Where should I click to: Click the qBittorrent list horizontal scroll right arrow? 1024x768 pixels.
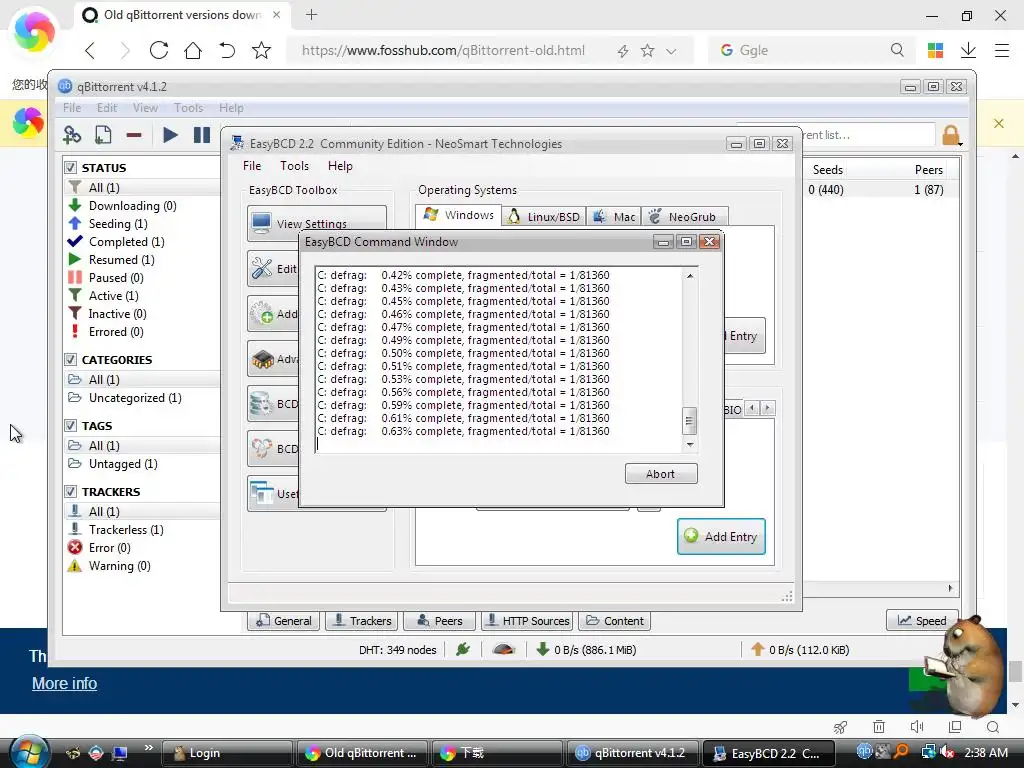coord(951,588)
